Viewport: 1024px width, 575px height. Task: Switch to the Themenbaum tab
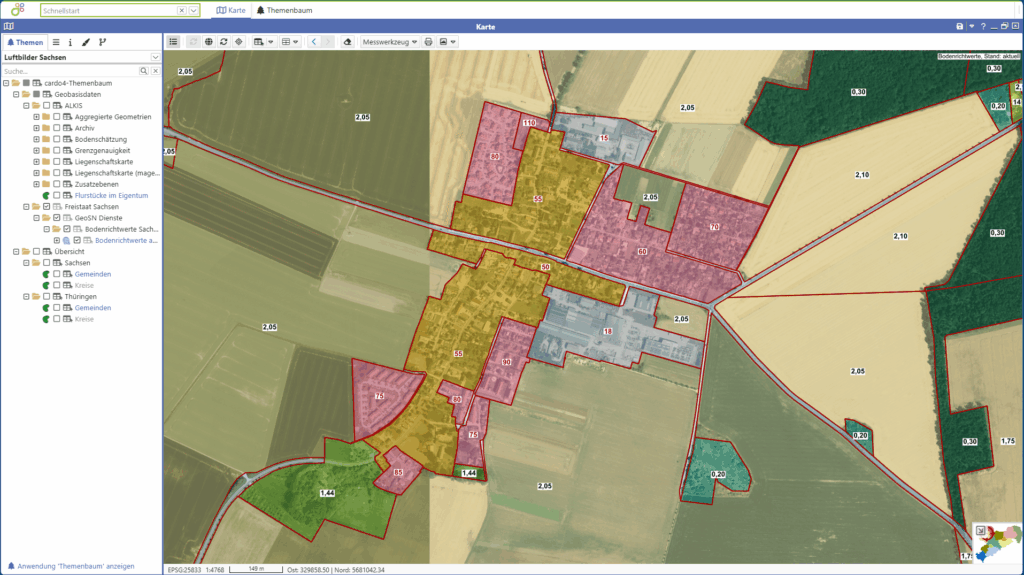click(x=280, y=10)
